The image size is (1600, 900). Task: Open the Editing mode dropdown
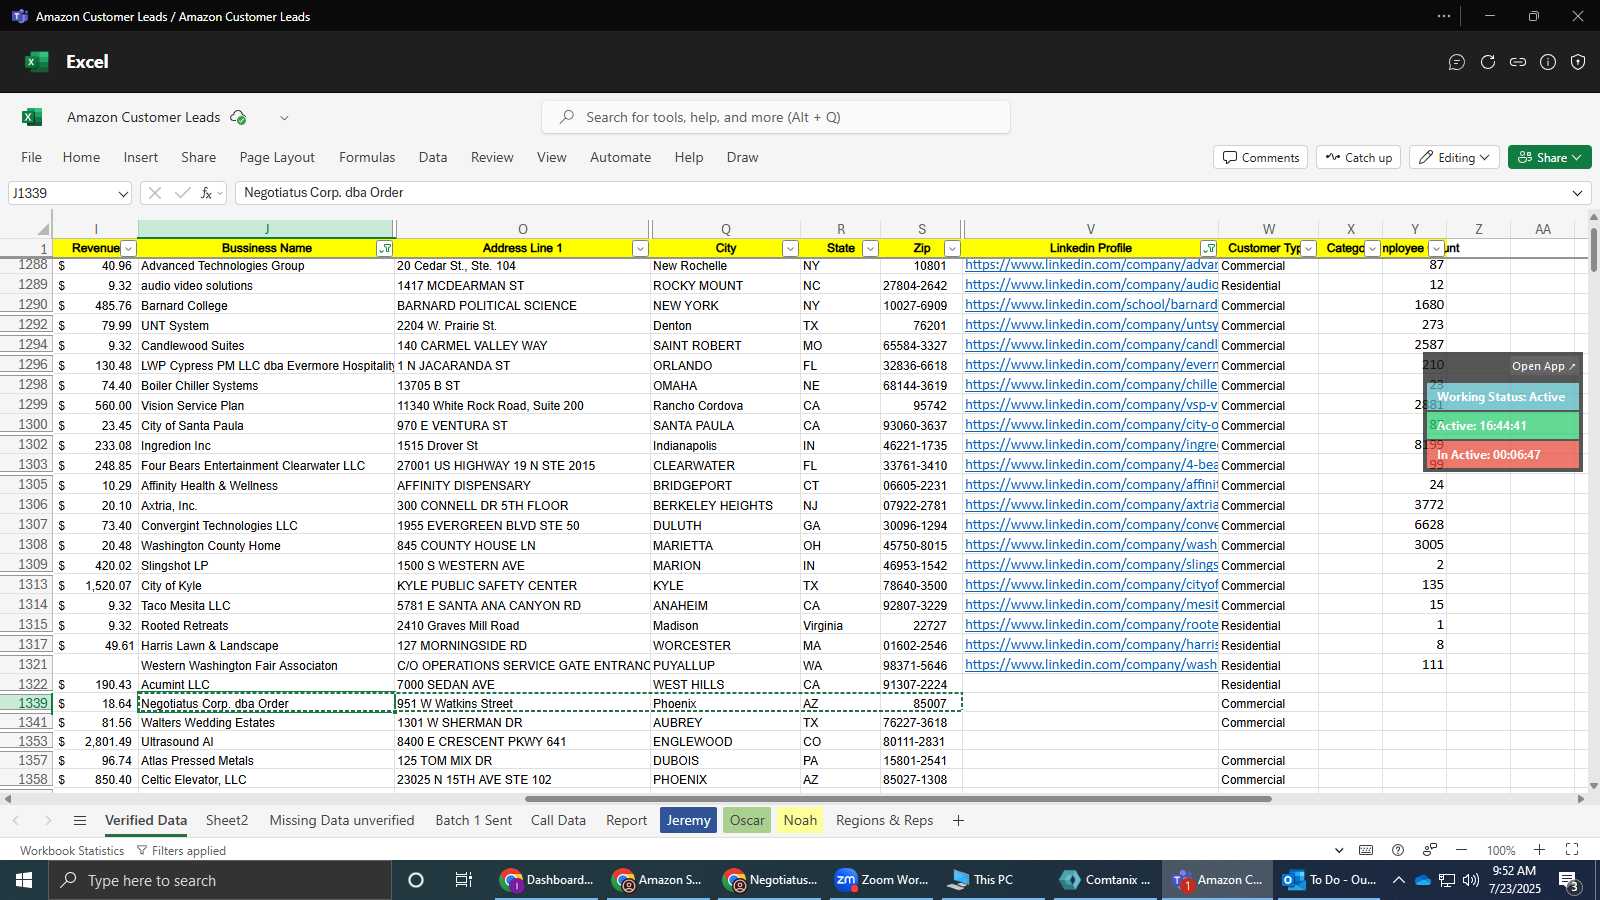(1455, 158)
